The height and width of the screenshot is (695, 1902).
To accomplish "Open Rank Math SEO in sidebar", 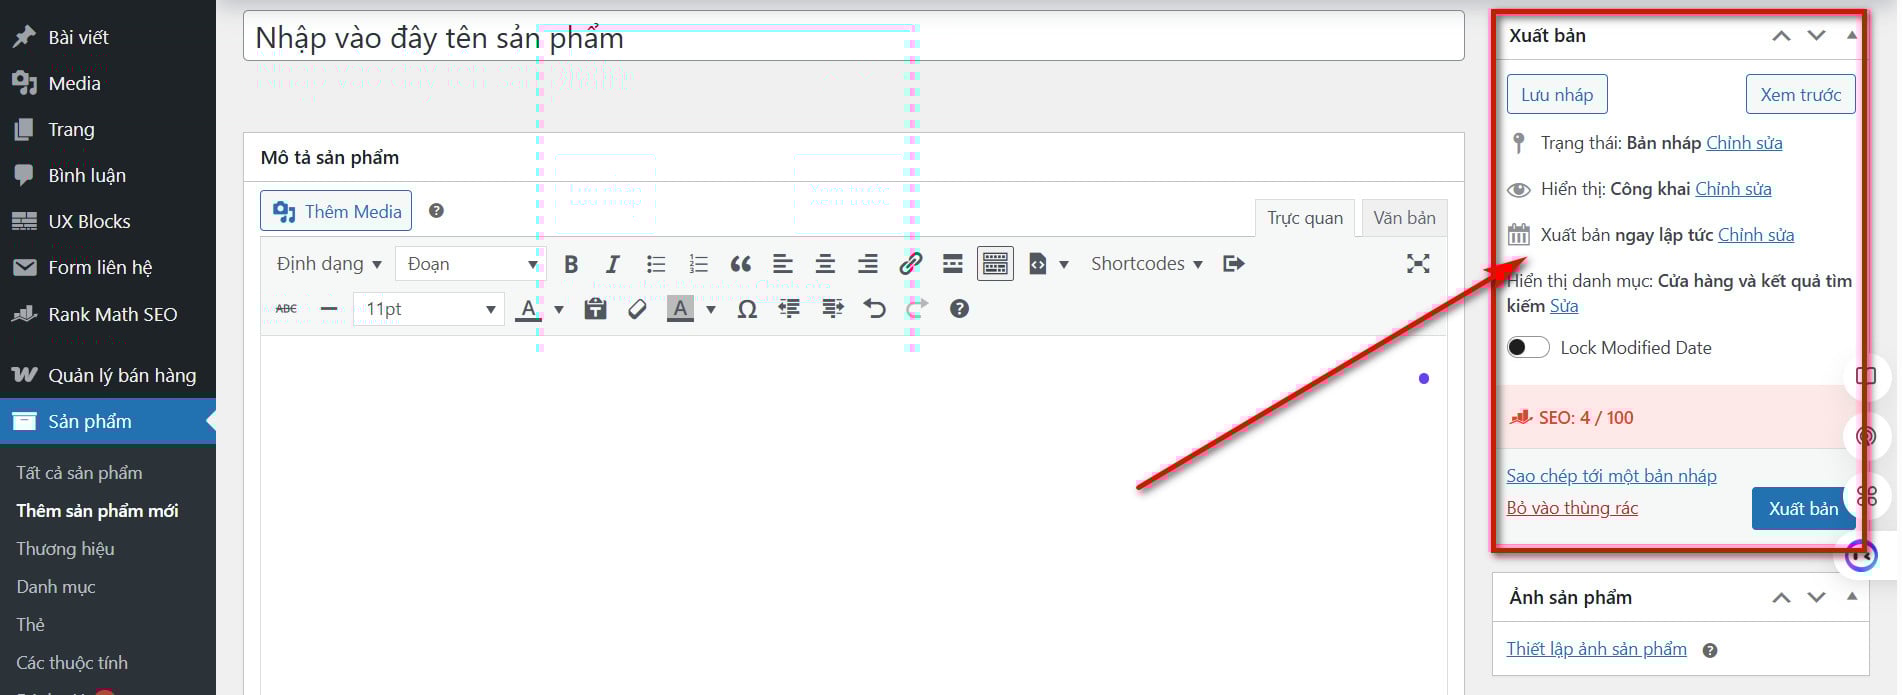I will coord(112,314).
